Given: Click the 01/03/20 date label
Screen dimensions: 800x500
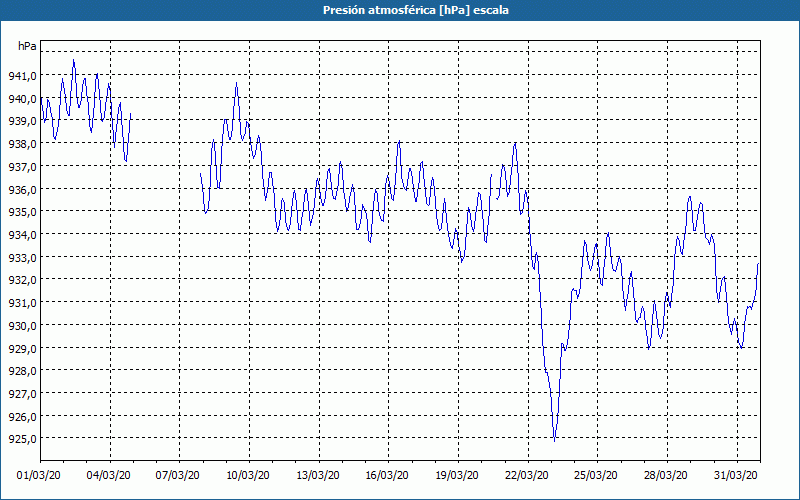Looking at the screenshot, I should 39,476.
